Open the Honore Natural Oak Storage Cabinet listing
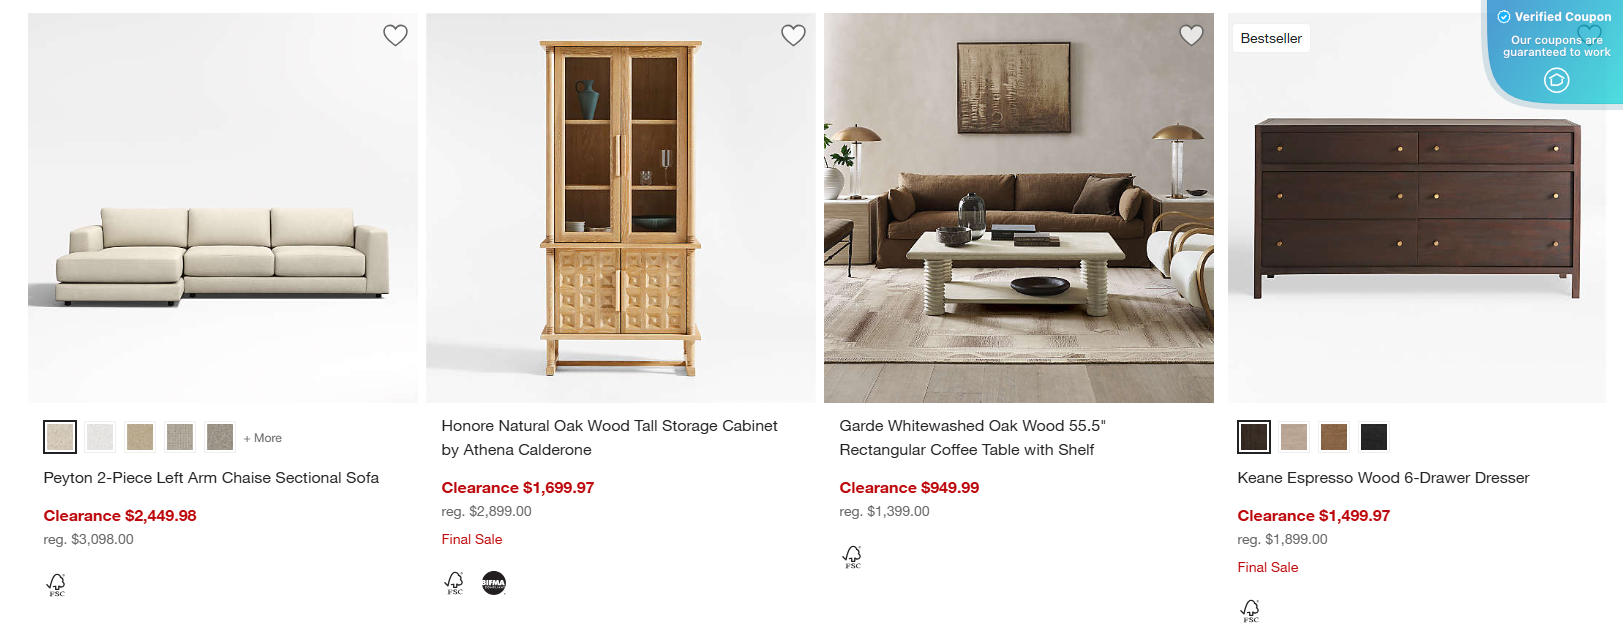Image resolution: width=1623 pixels, height=639 pixels. tap(609, 437)
